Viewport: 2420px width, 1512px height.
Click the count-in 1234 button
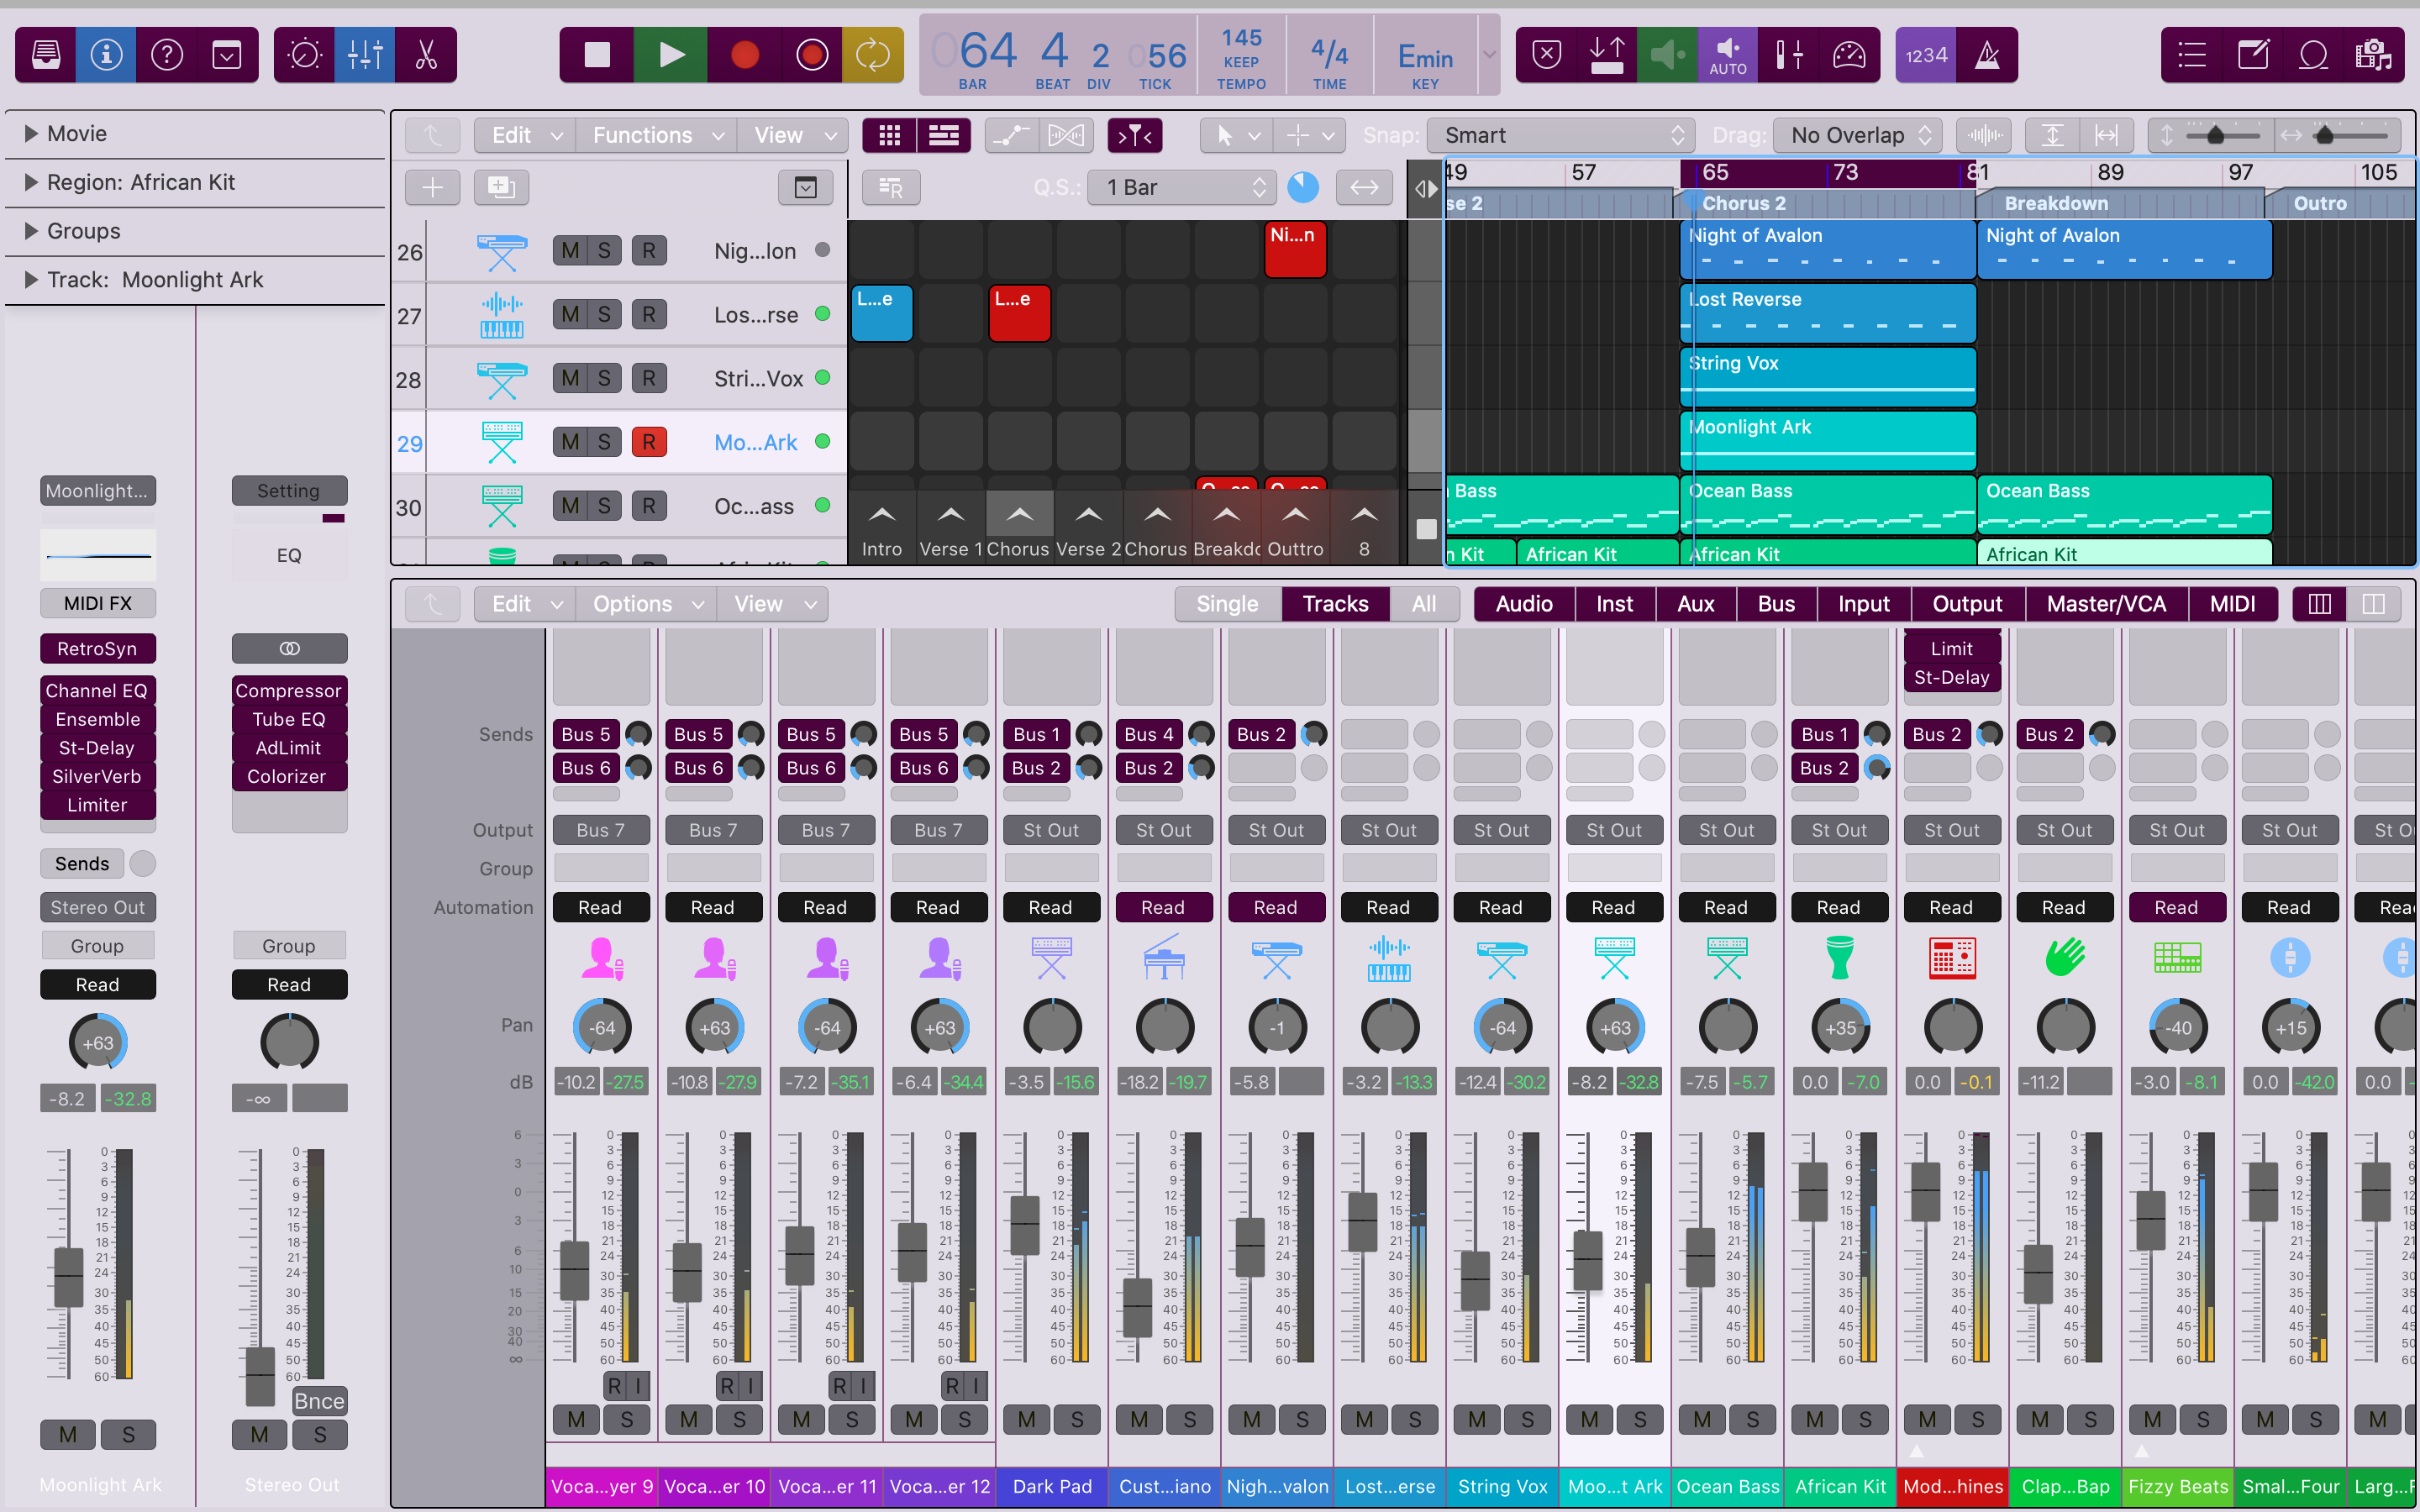(x=1925, y=55)
